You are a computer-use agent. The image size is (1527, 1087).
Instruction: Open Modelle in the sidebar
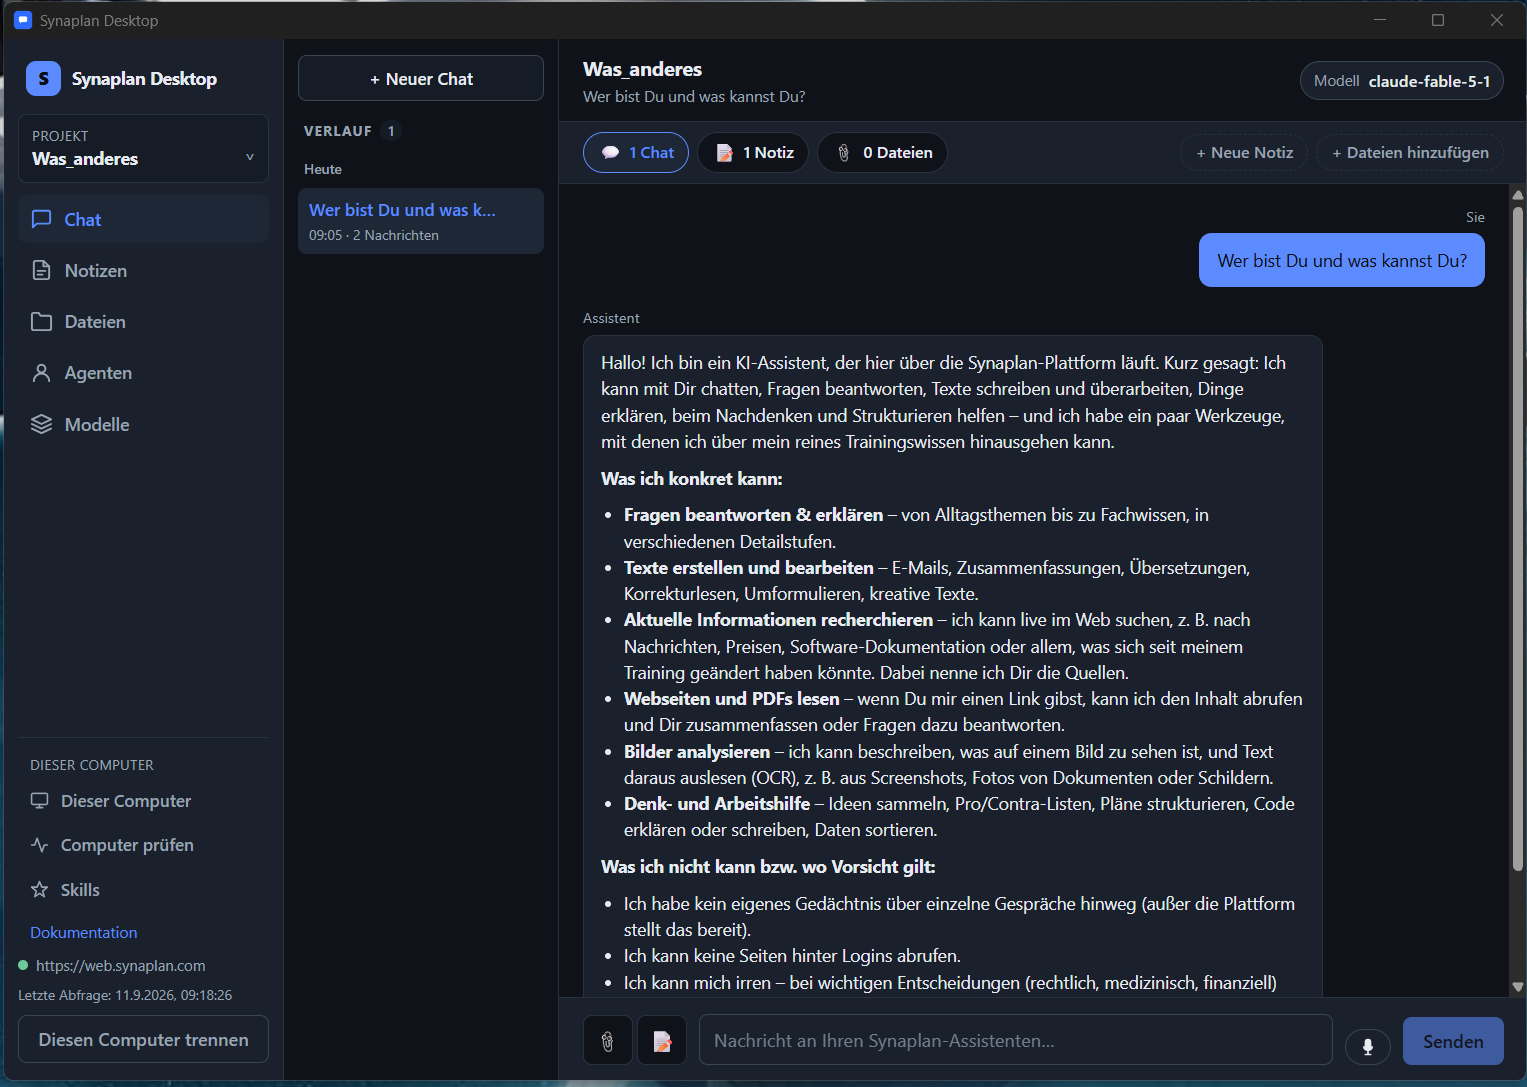(x=143, y=425)
